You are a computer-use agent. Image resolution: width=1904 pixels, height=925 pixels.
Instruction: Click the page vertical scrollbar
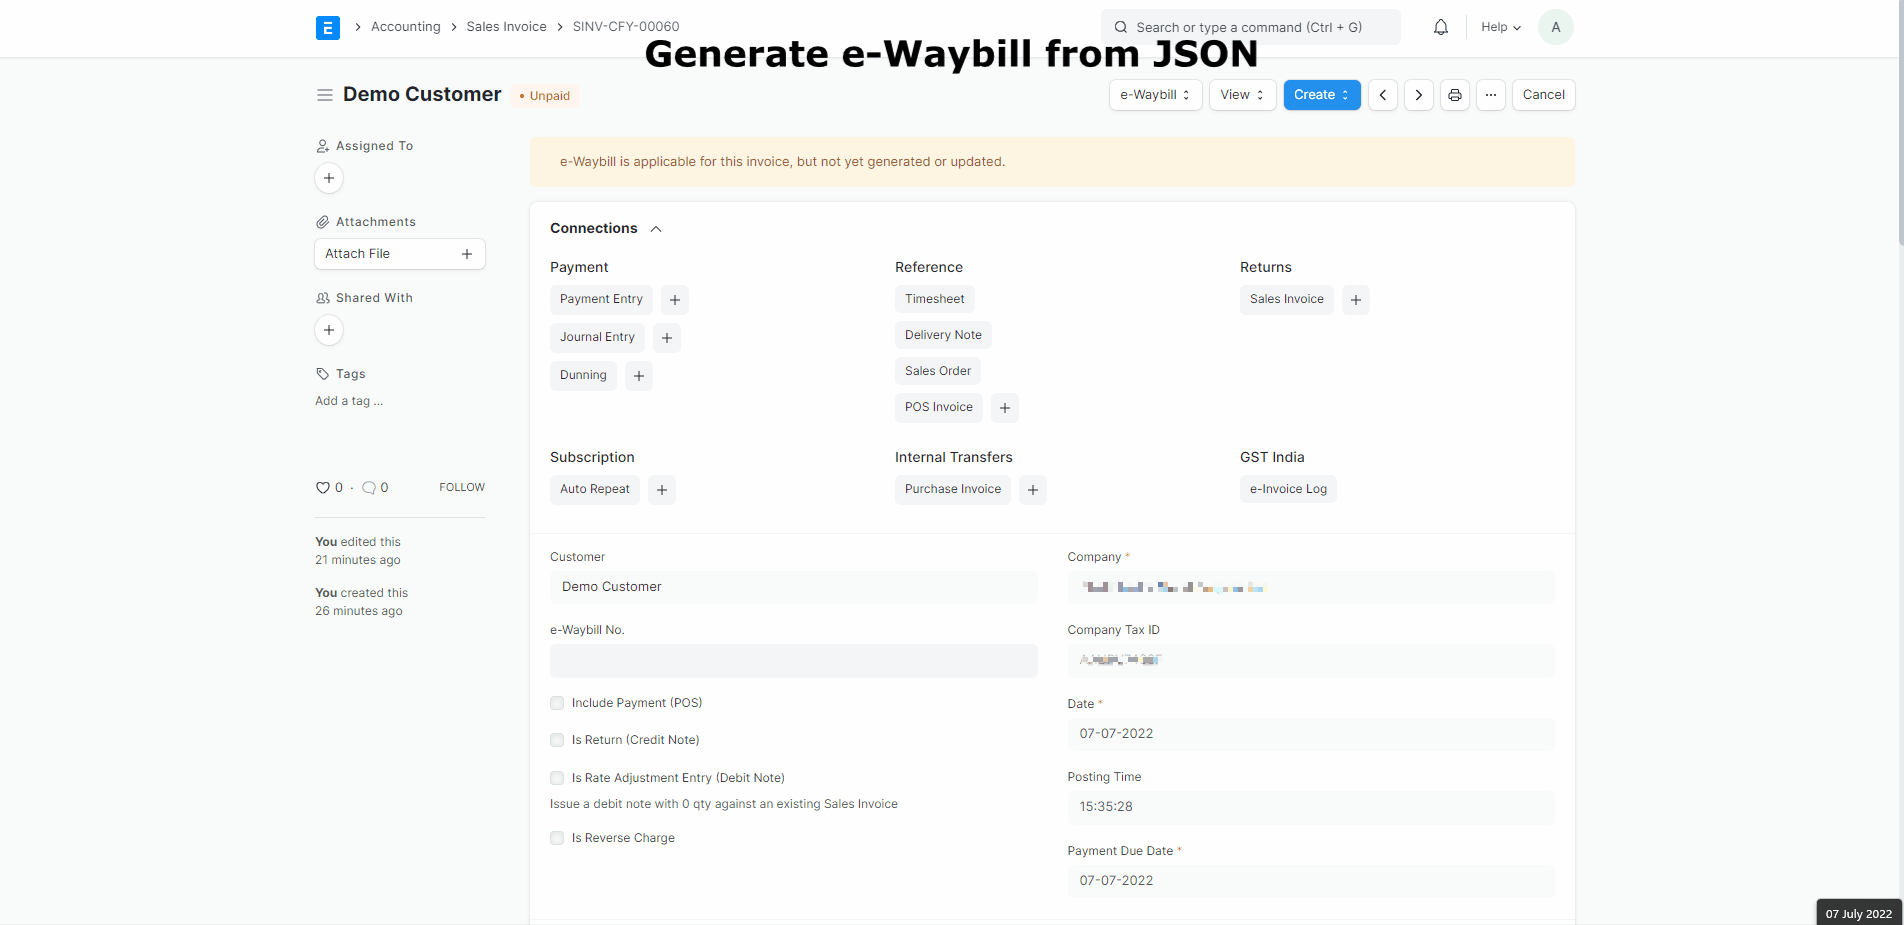pos(1900,123)
